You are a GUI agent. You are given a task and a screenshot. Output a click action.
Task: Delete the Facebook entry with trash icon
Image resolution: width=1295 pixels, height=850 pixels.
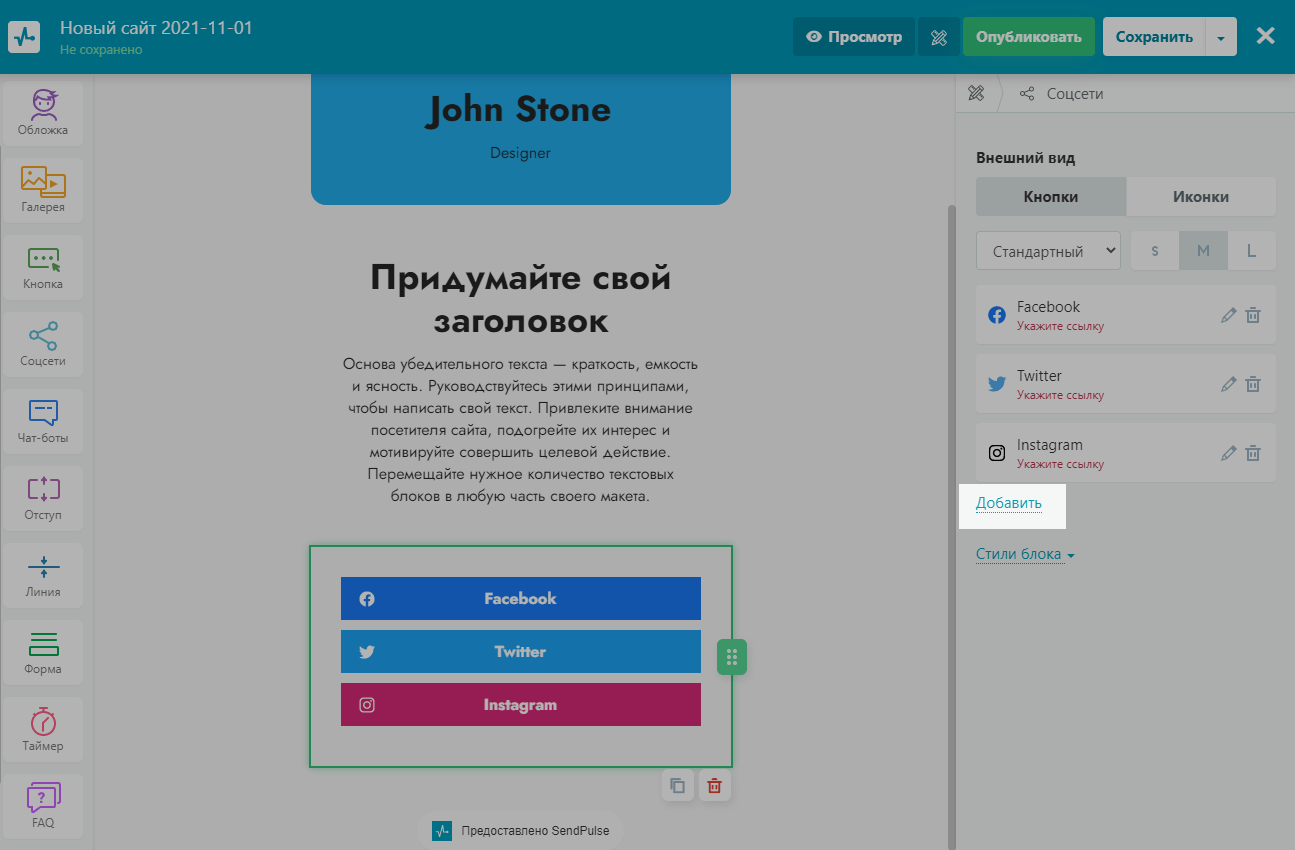(1253, 315)
